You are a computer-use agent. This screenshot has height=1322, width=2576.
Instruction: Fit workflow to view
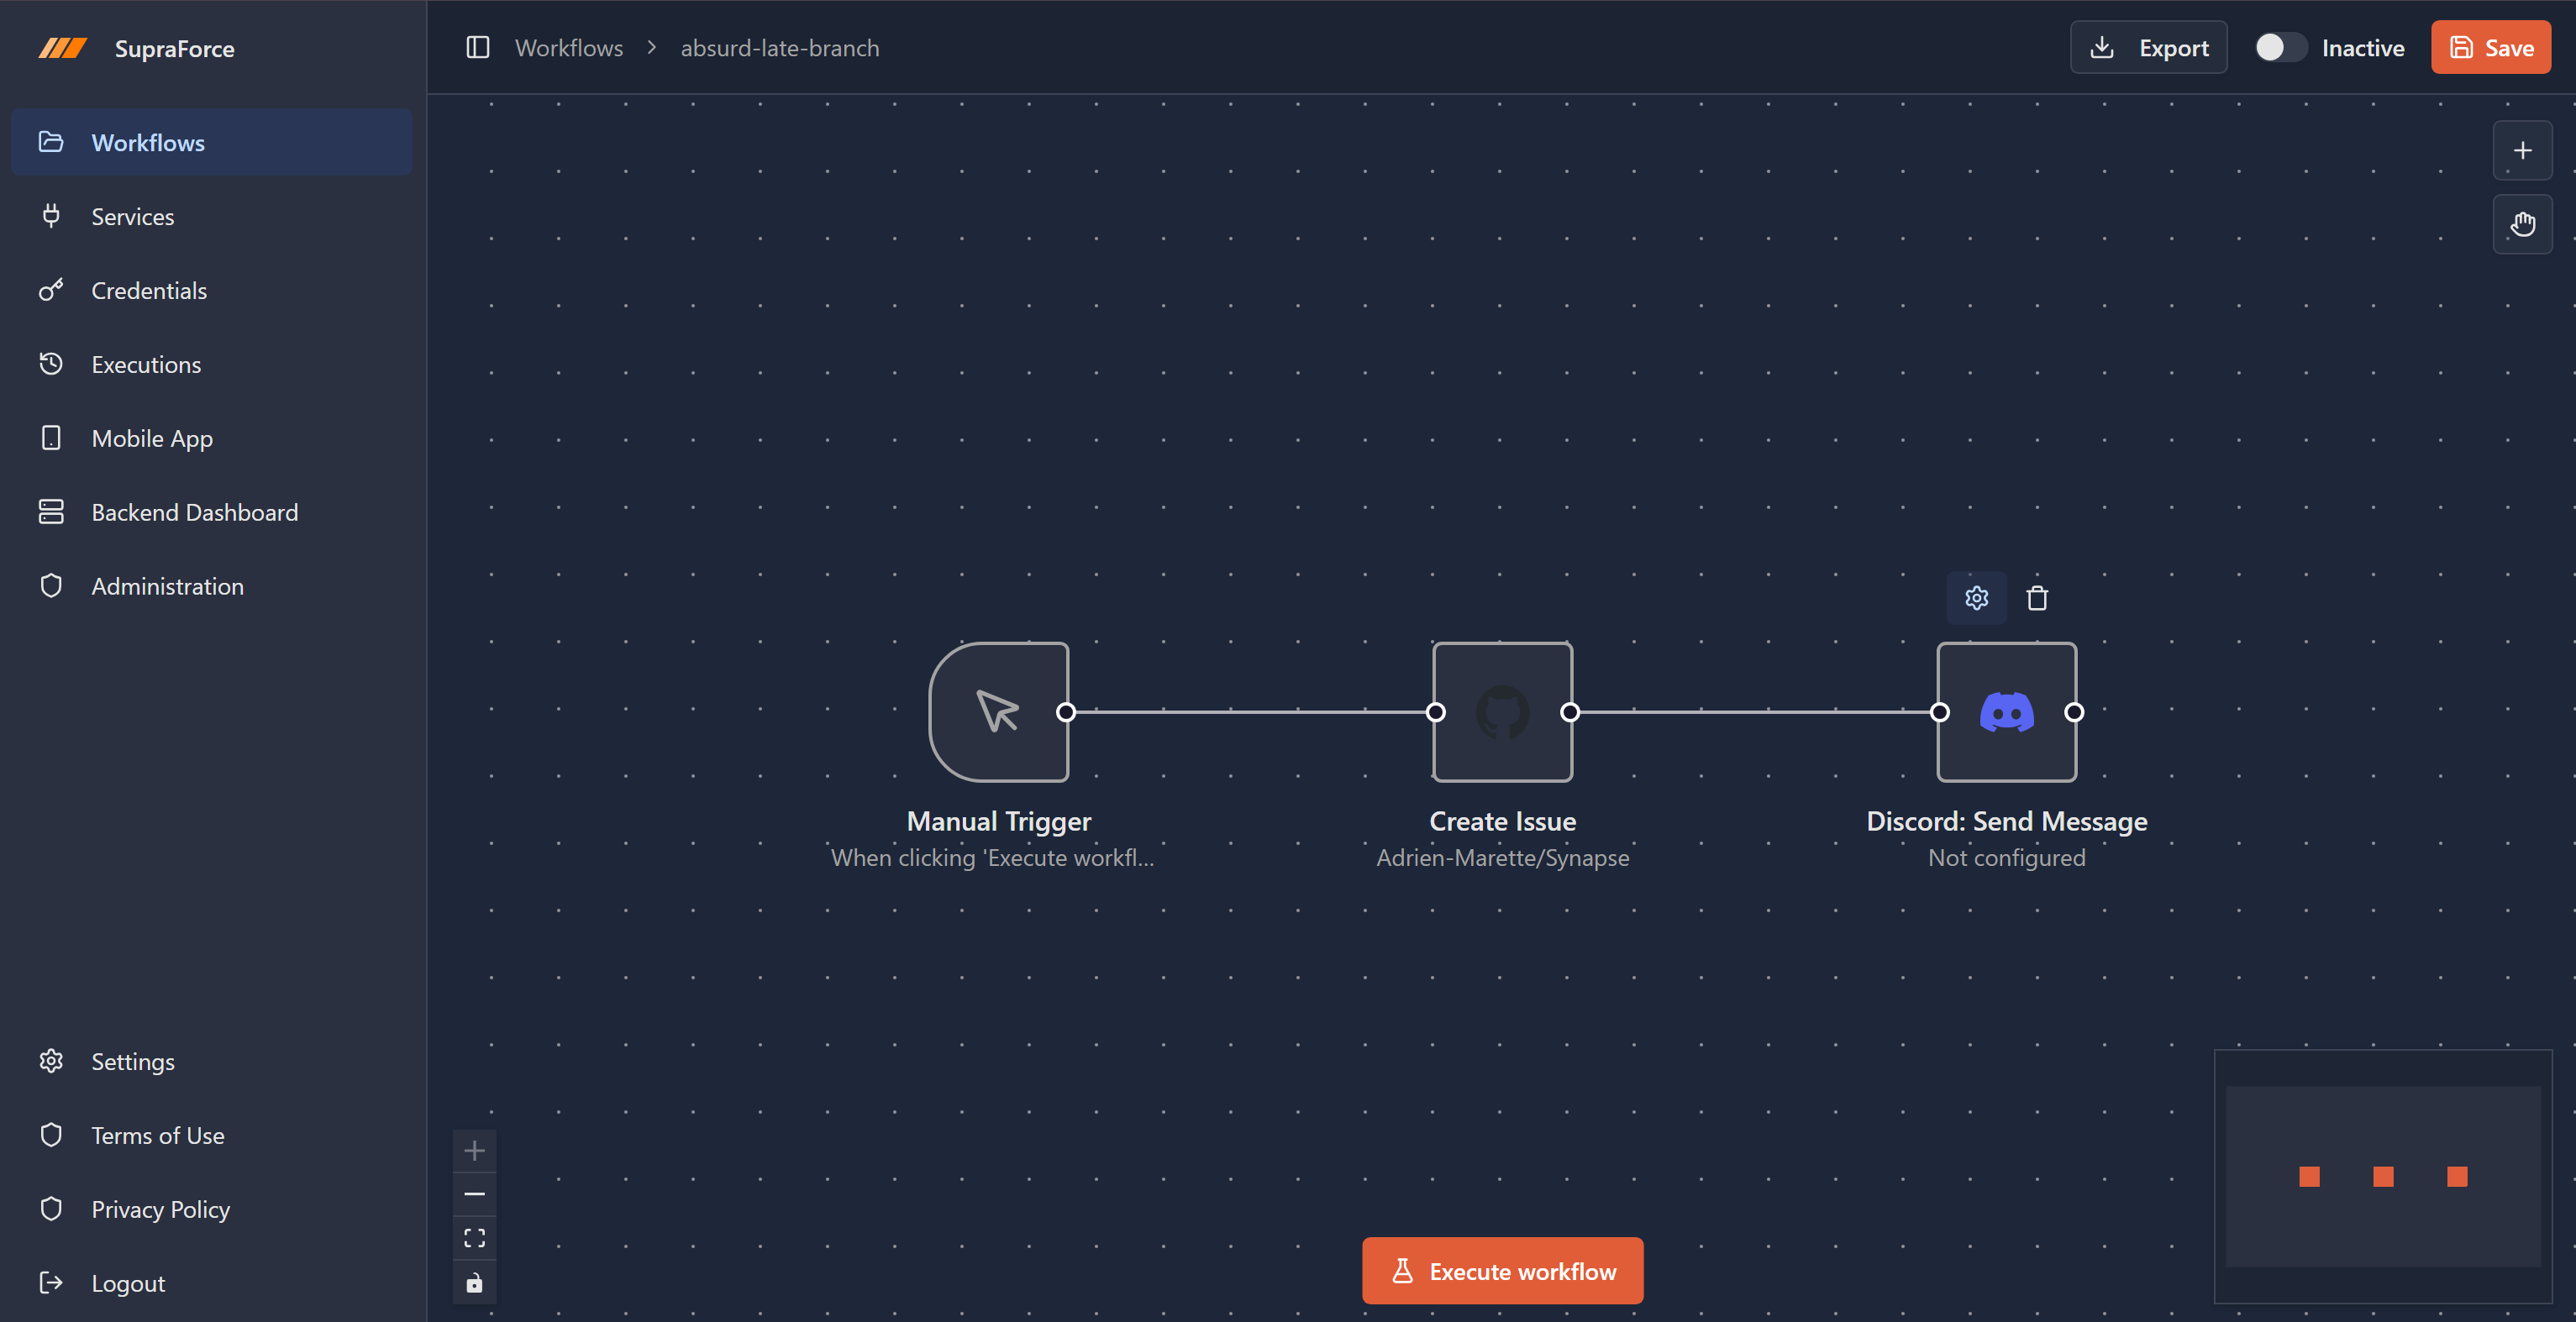474,1238
